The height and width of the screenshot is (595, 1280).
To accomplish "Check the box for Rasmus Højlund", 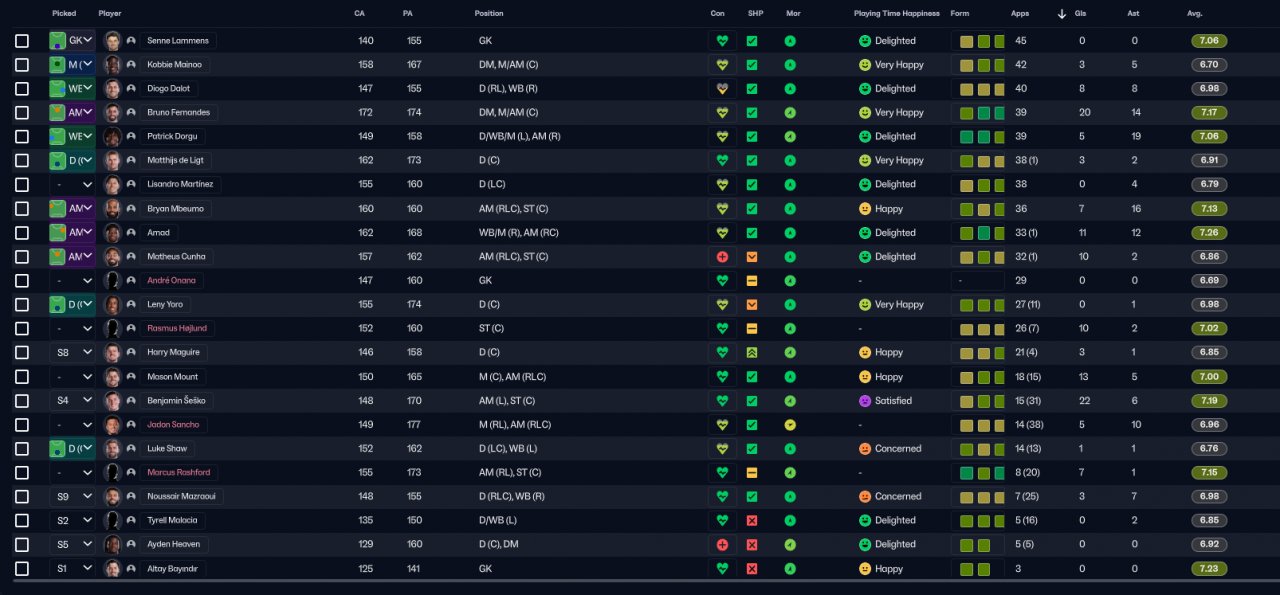I will (x=22, y=329).
